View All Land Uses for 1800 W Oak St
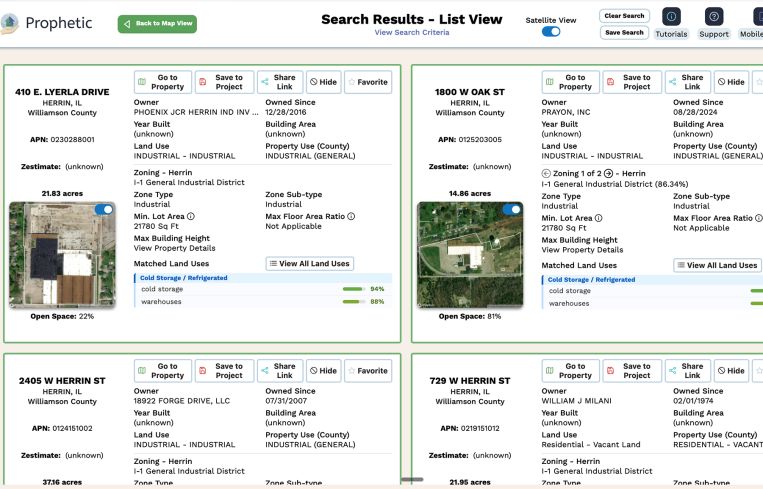Viewport: 763px width, 489px height. tap(717, 265)
